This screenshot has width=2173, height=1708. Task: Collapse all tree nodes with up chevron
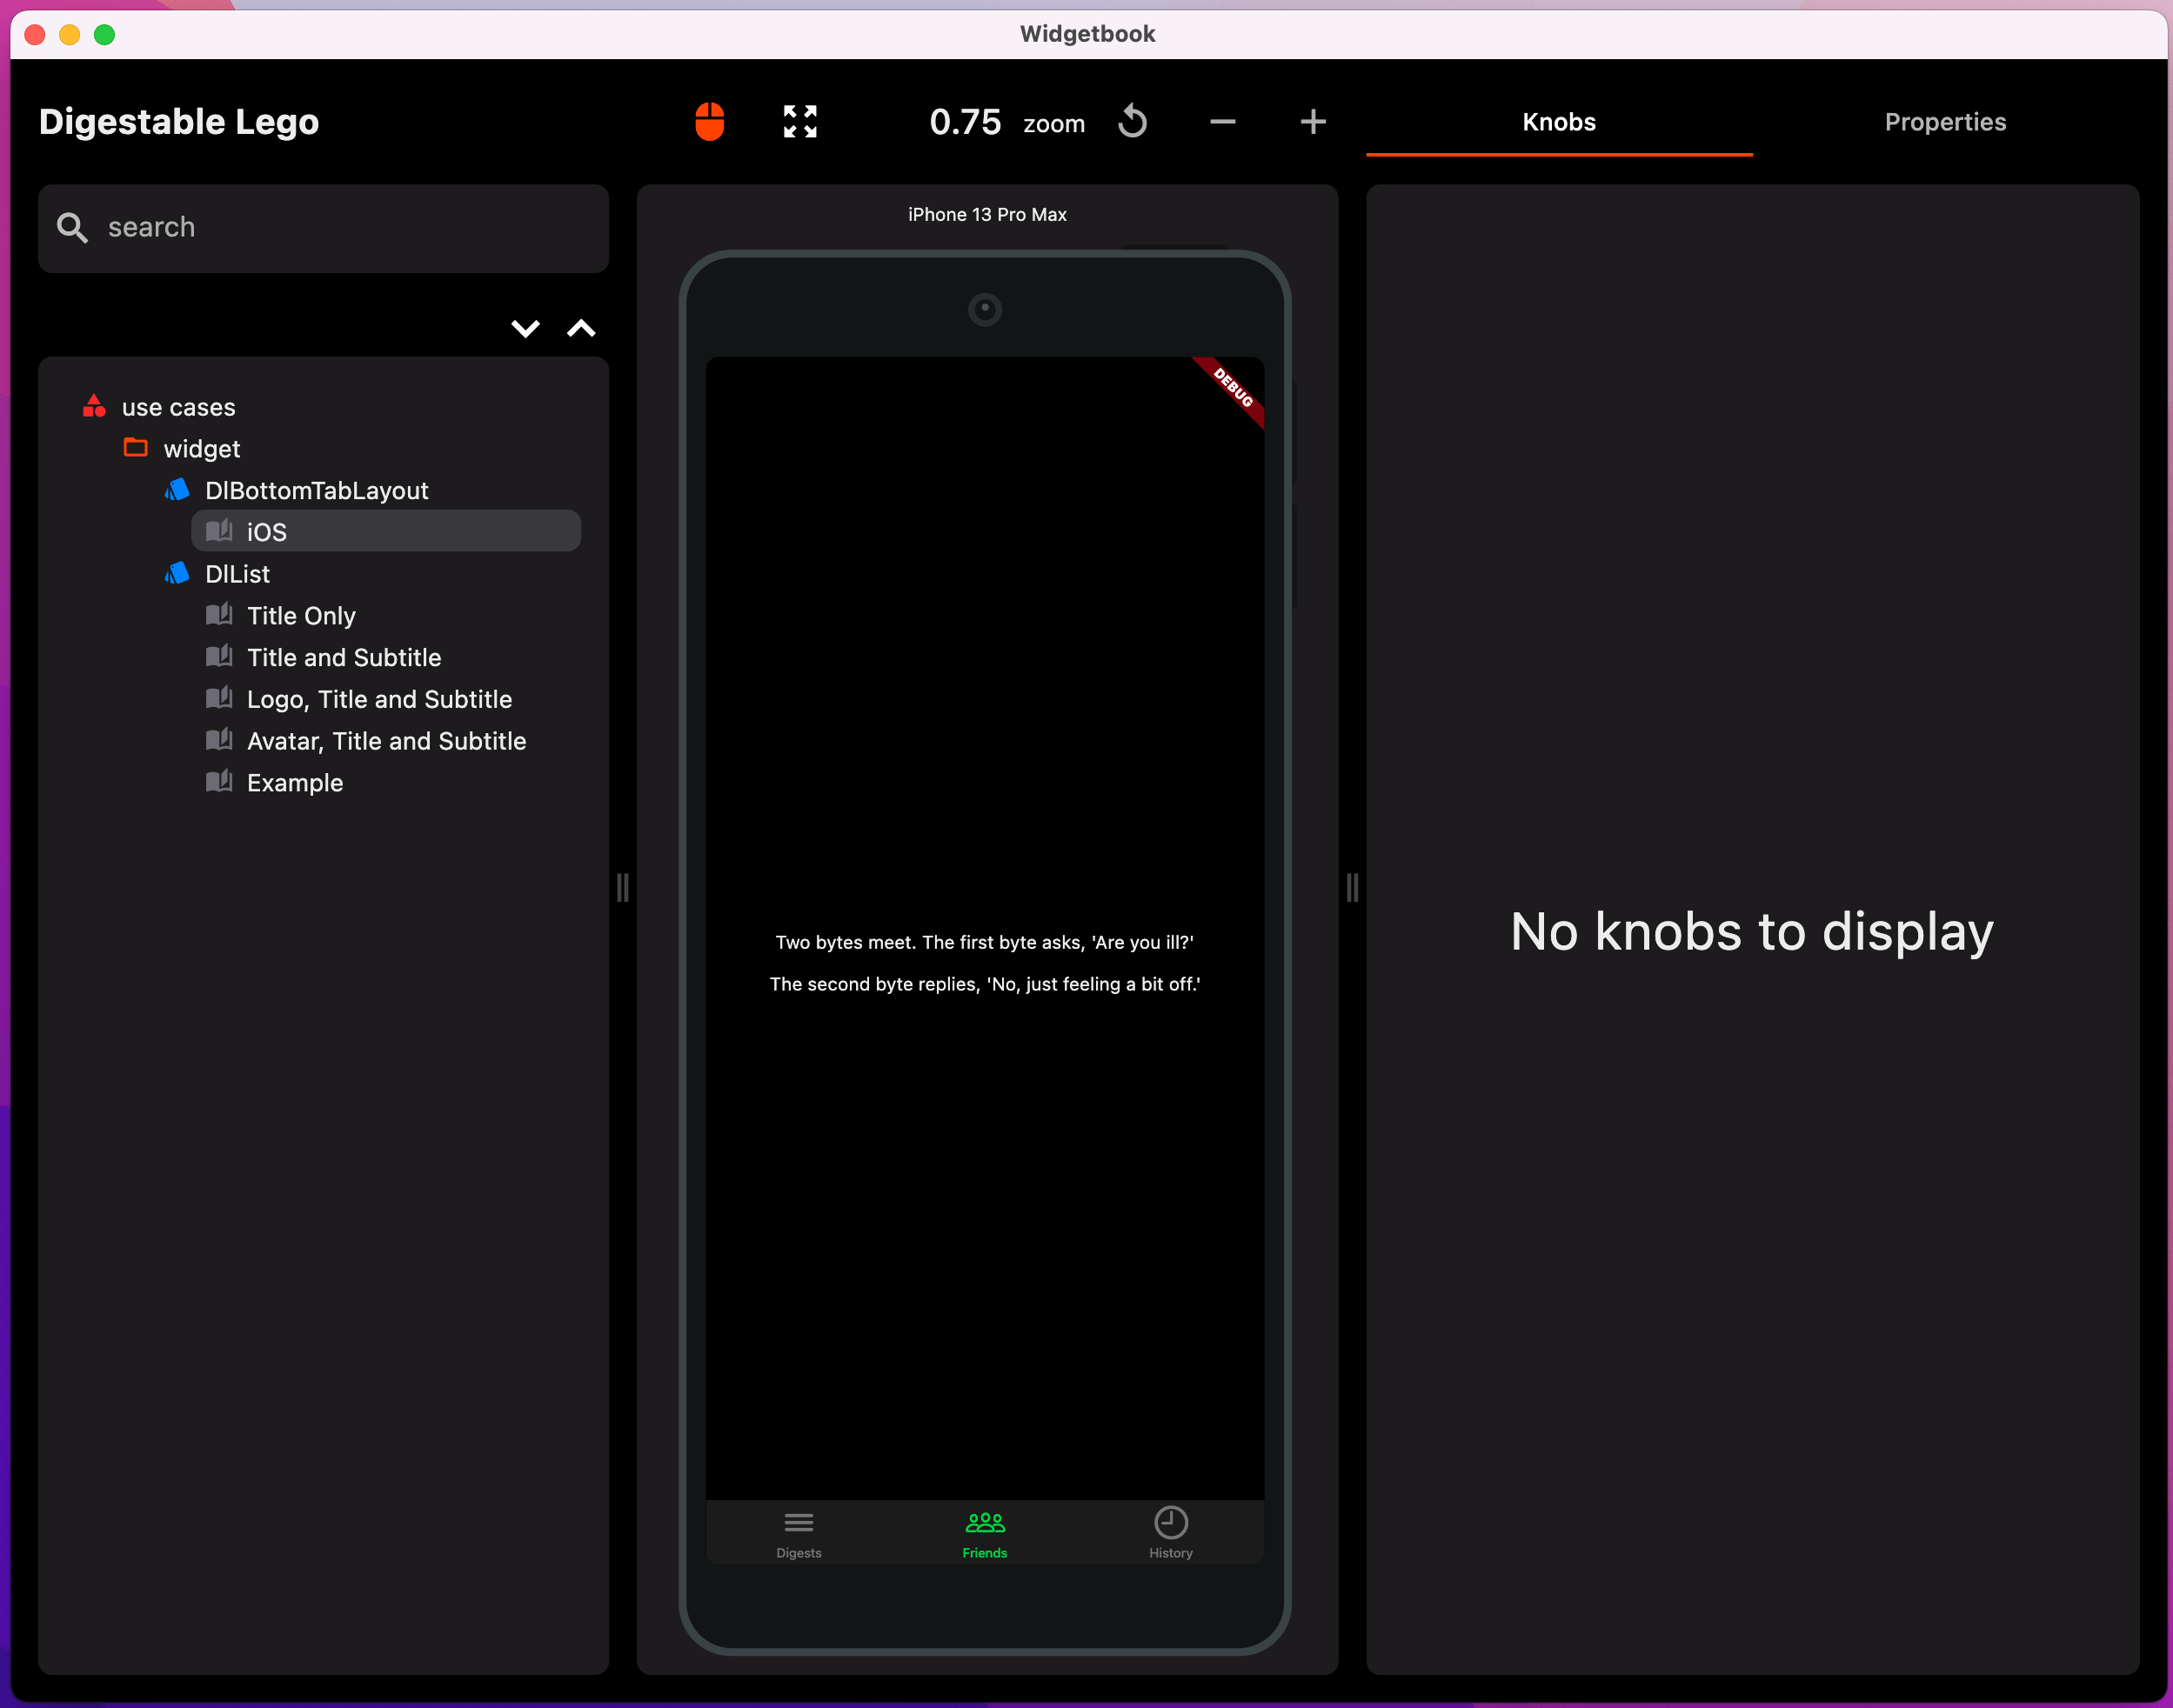coord(581,329)
